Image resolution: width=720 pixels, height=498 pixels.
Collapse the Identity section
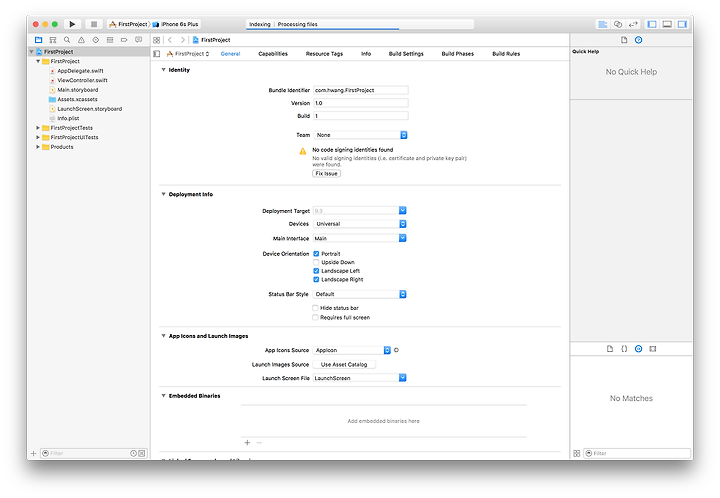pos(163,70)
